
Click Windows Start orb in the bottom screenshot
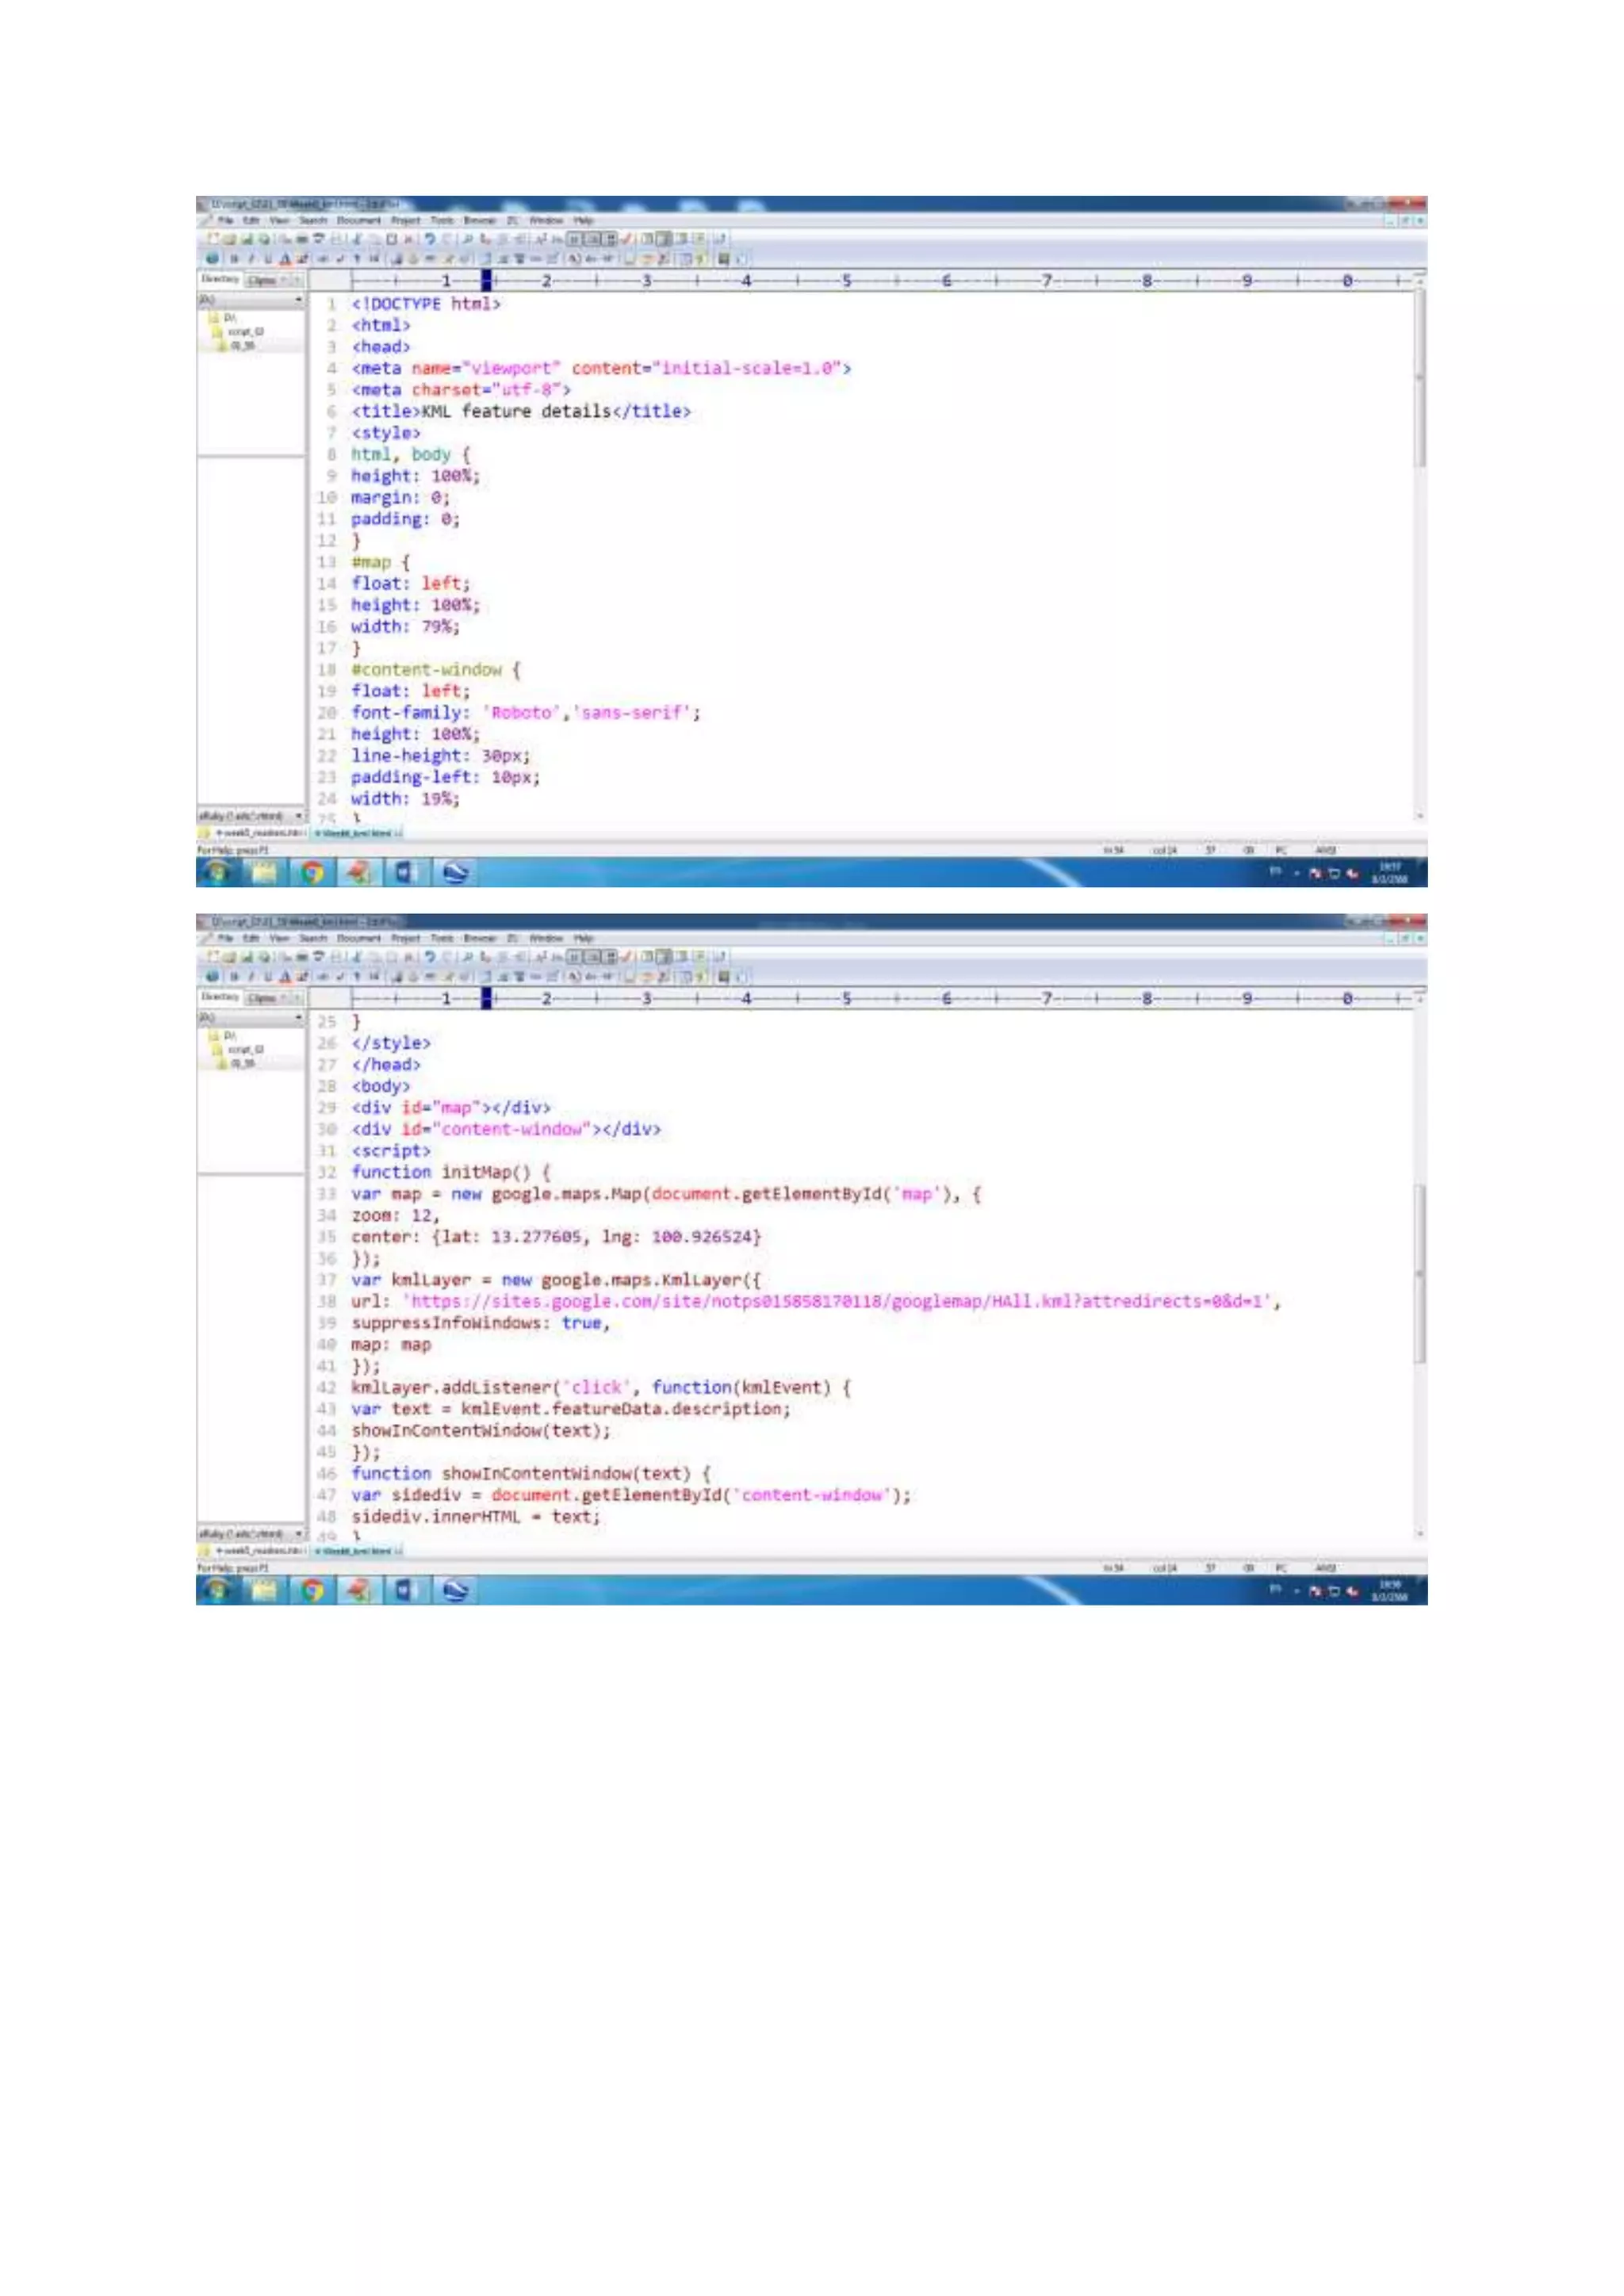point(217,1591)
